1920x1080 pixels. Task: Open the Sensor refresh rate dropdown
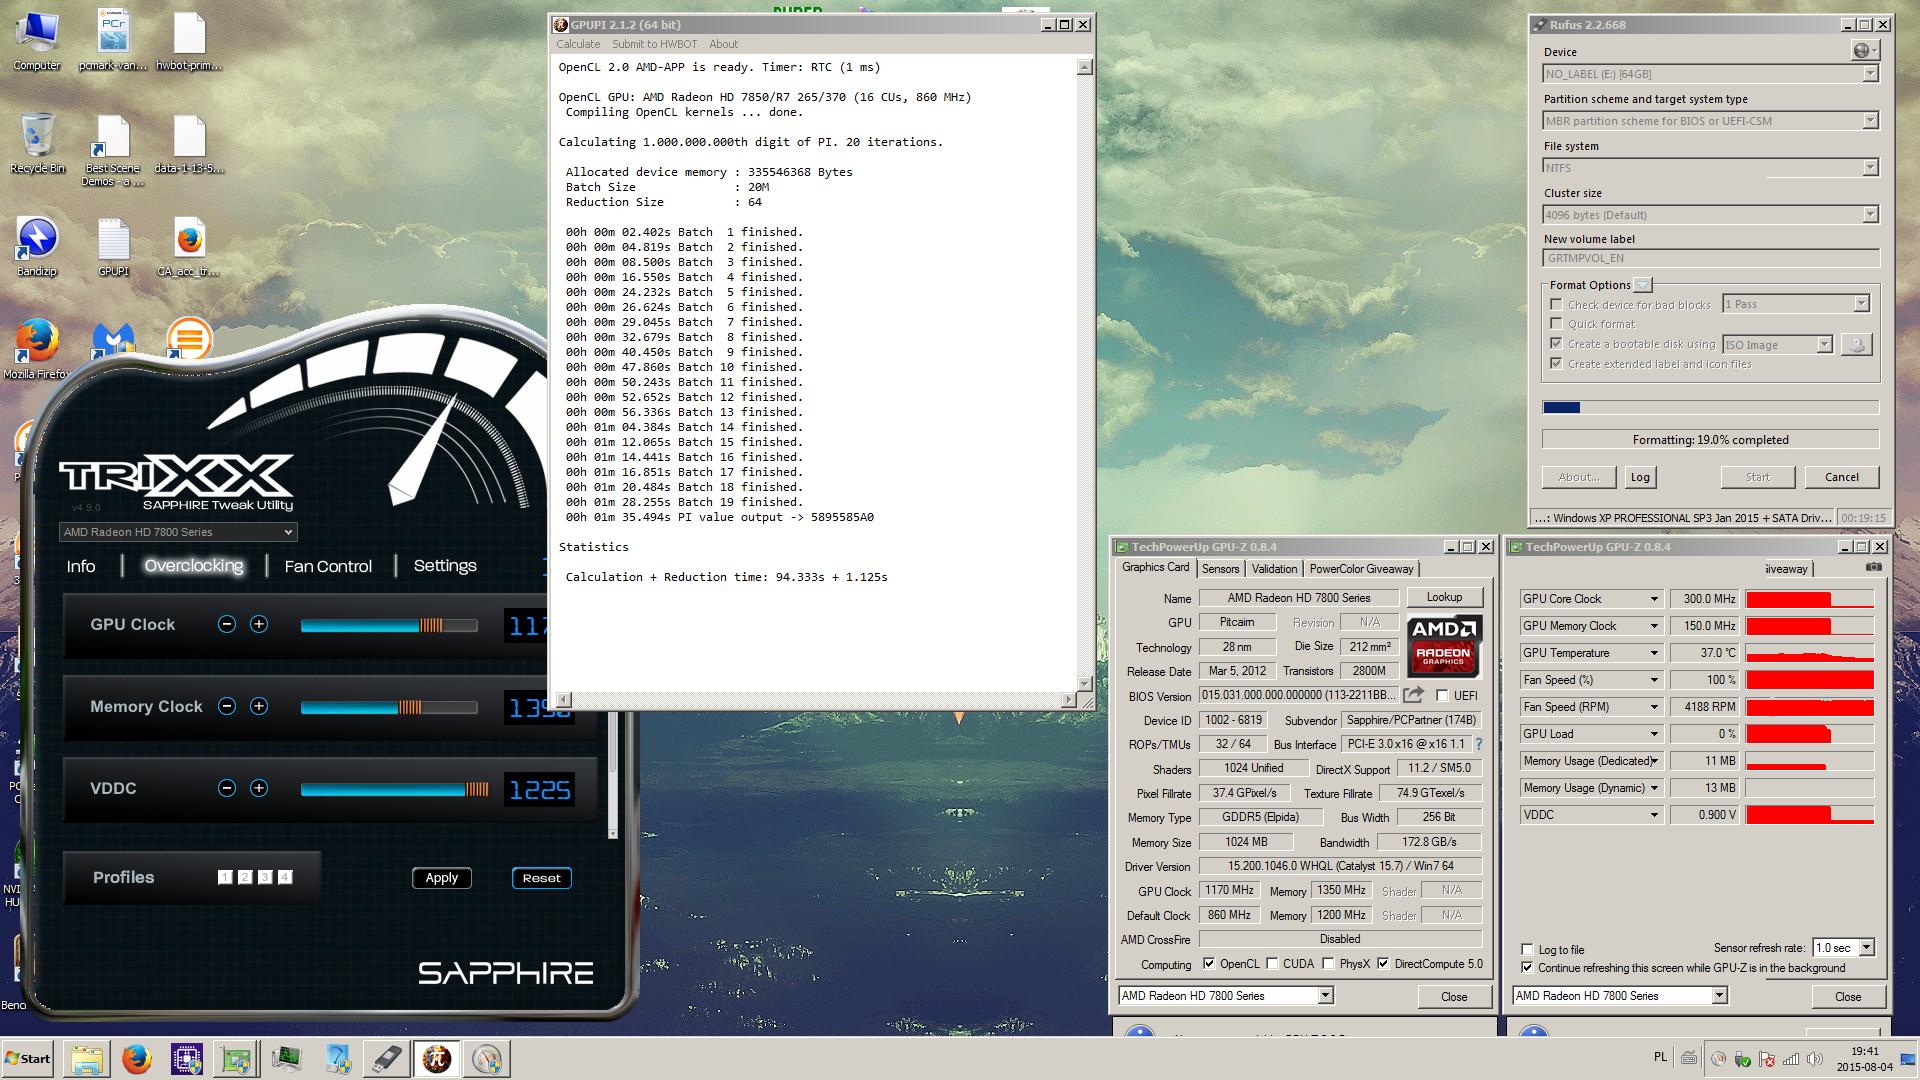tap(1844, 948)
